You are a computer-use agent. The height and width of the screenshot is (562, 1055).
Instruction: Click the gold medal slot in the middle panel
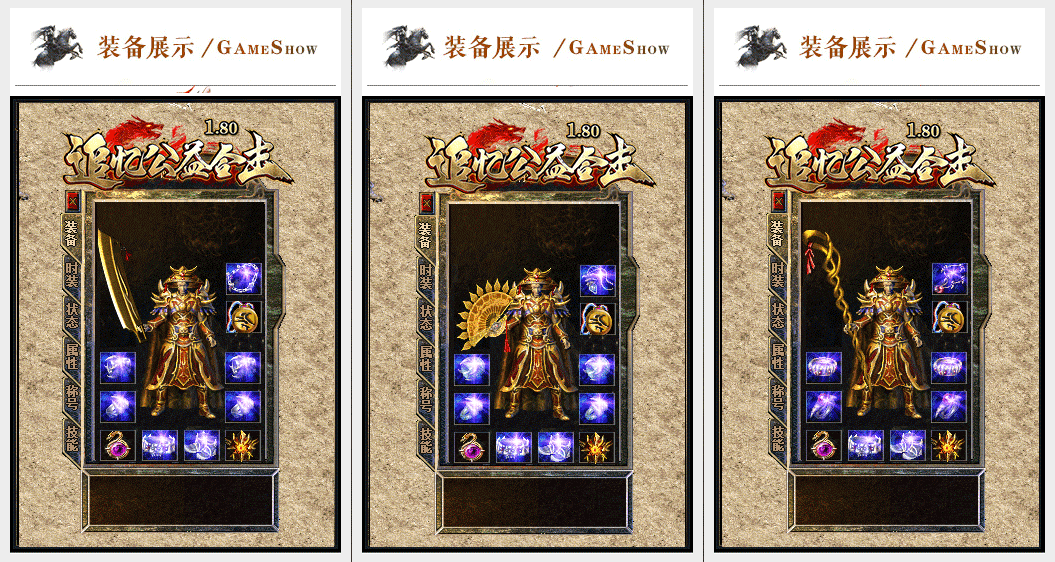click(597, 319)
